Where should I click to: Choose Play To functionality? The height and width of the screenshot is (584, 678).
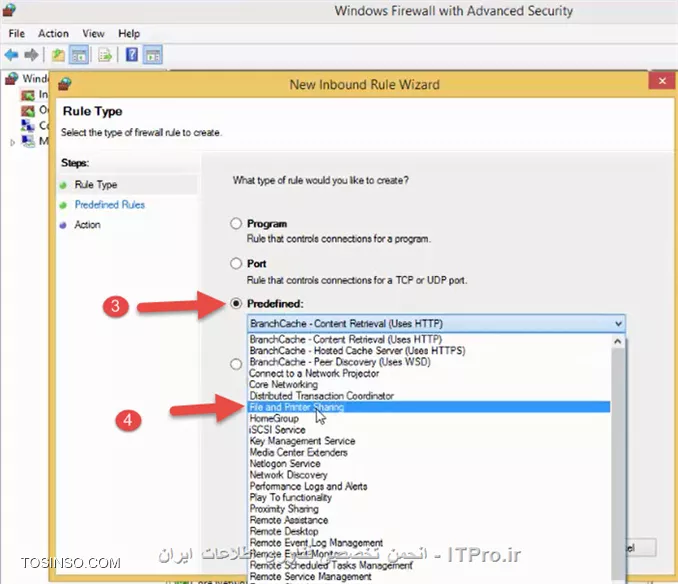(429, 497)
